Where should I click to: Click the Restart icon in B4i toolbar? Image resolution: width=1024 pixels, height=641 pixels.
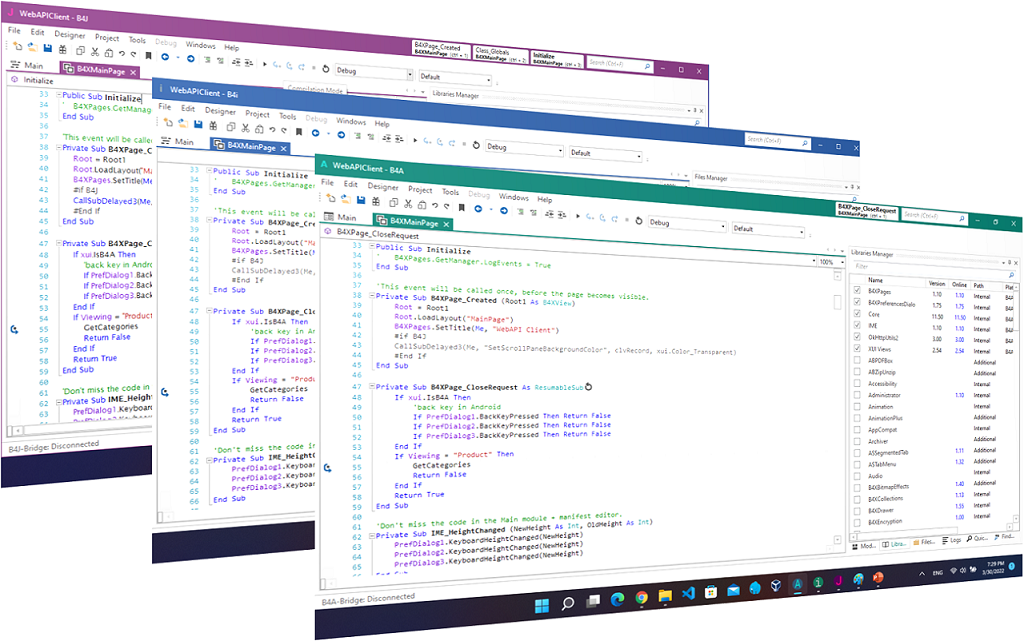(476, 145)
